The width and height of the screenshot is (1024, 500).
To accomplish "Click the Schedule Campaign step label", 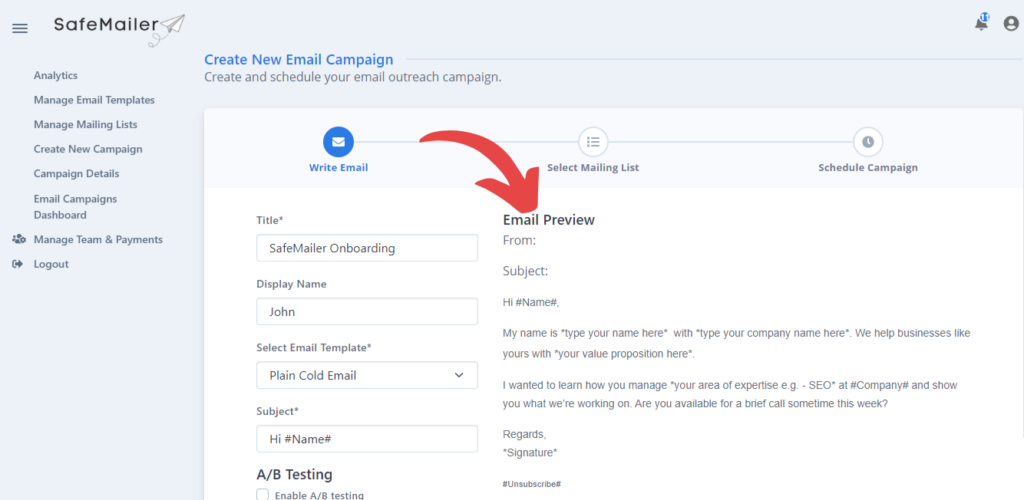I will pyautogui.click(x=868, y=168).
